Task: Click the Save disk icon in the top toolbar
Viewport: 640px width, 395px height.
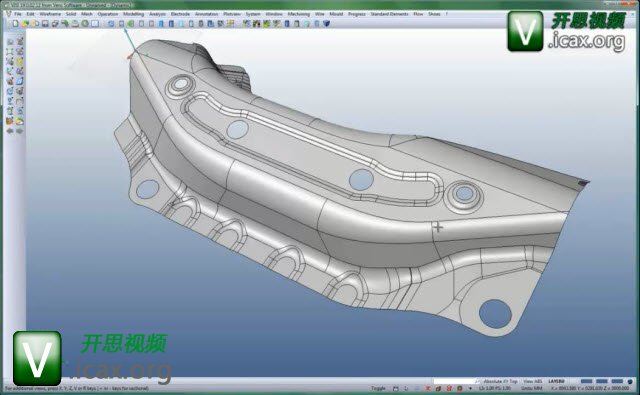Action: tap(44, 24)
